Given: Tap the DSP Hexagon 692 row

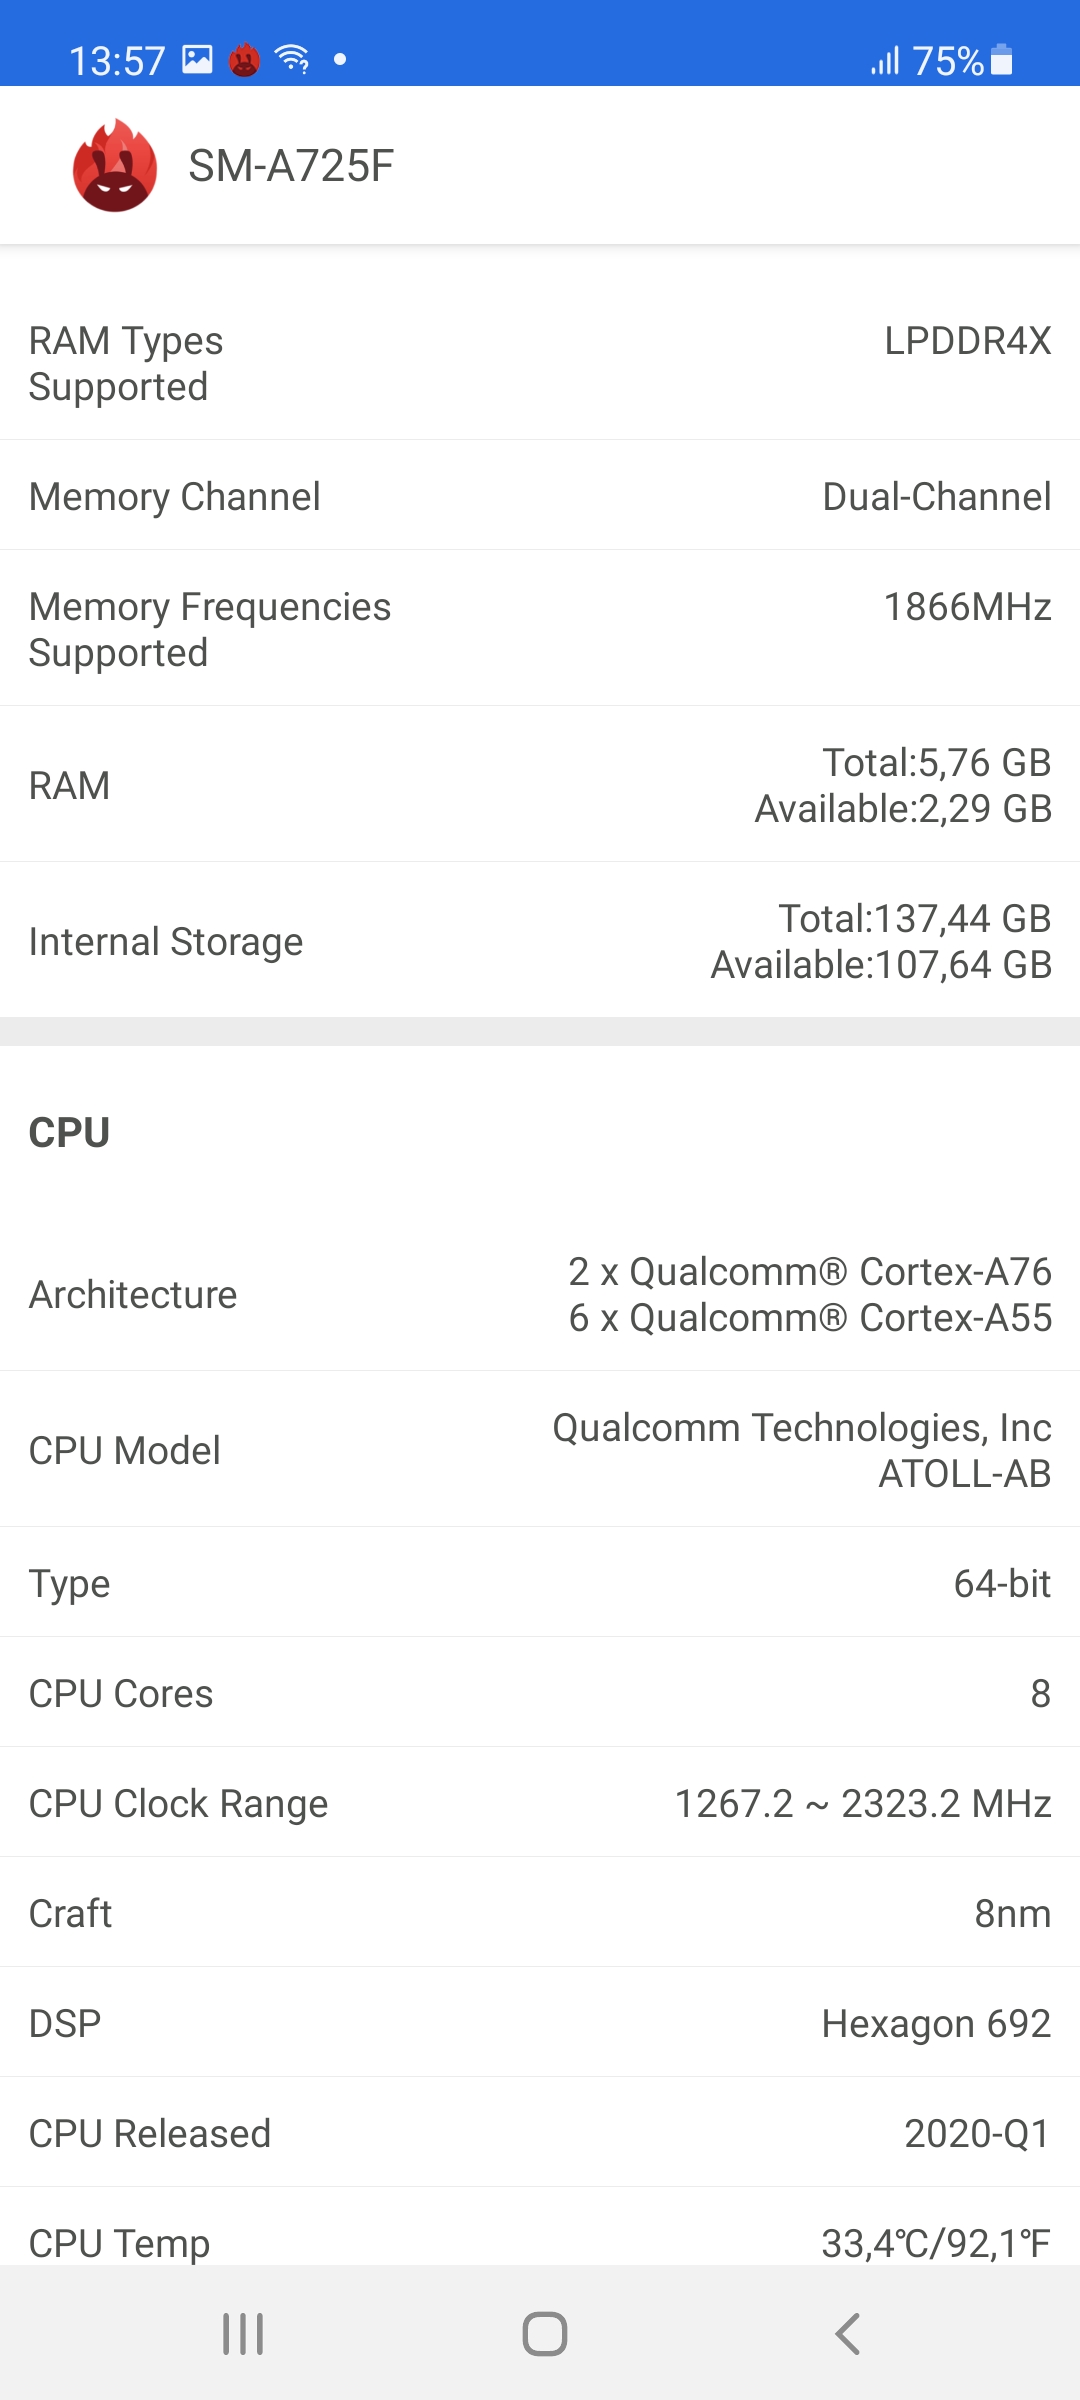Looking at the screenshot, I should point(540,2023).
